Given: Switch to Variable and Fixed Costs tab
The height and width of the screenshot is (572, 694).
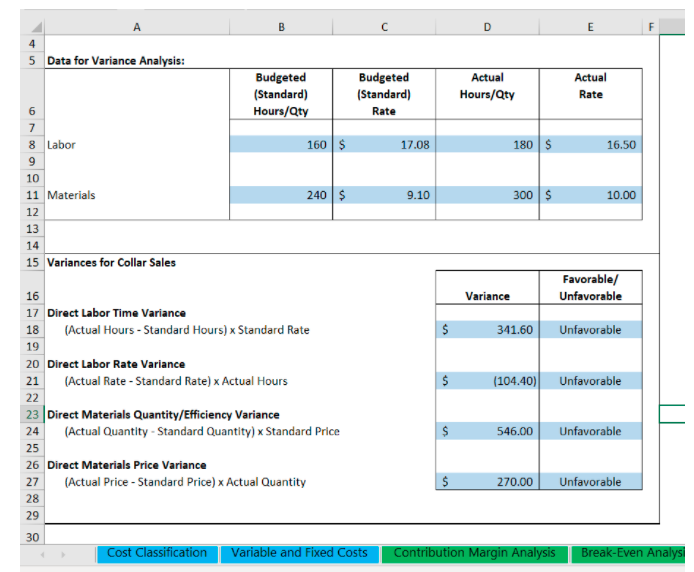Looking at the screenshot, I should click(299, 553).
